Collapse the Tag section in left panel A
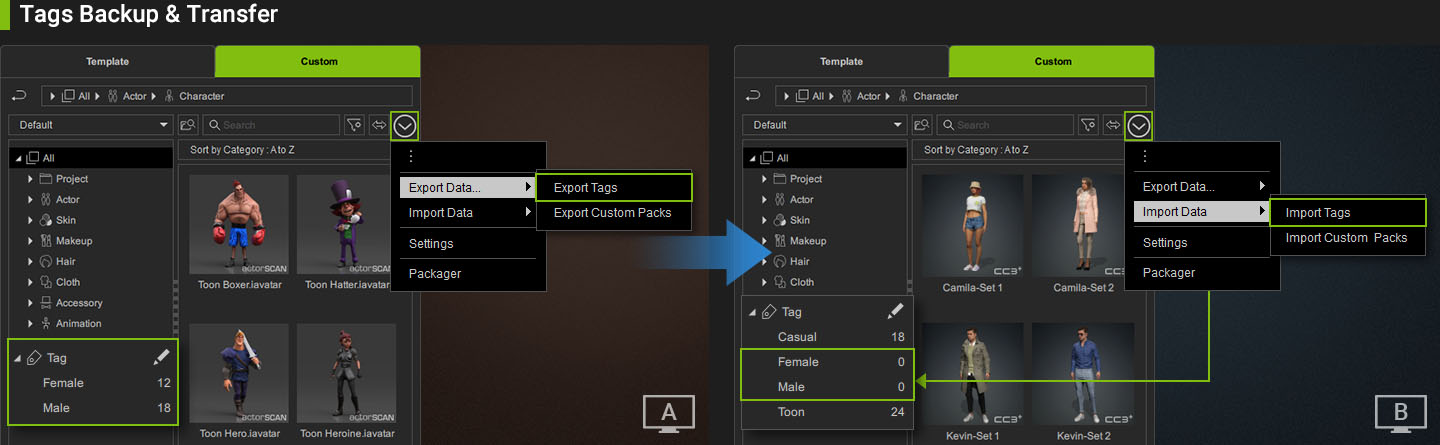This screenshot has height=445, width=1440. tap(17, 358)
